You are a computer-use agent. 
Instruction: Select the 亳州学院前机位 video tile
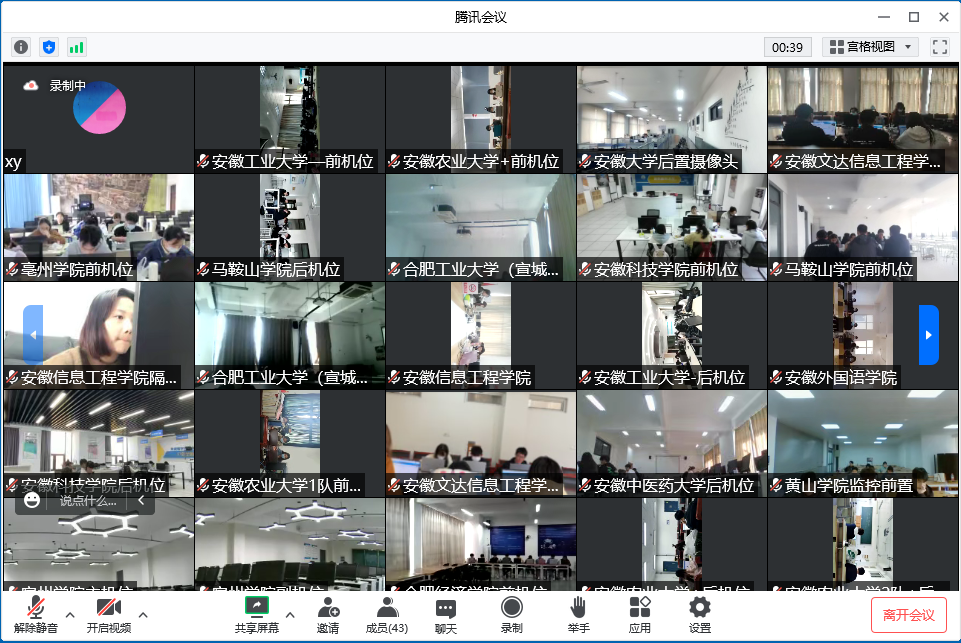pyautogui.click(x=99, y=227)
